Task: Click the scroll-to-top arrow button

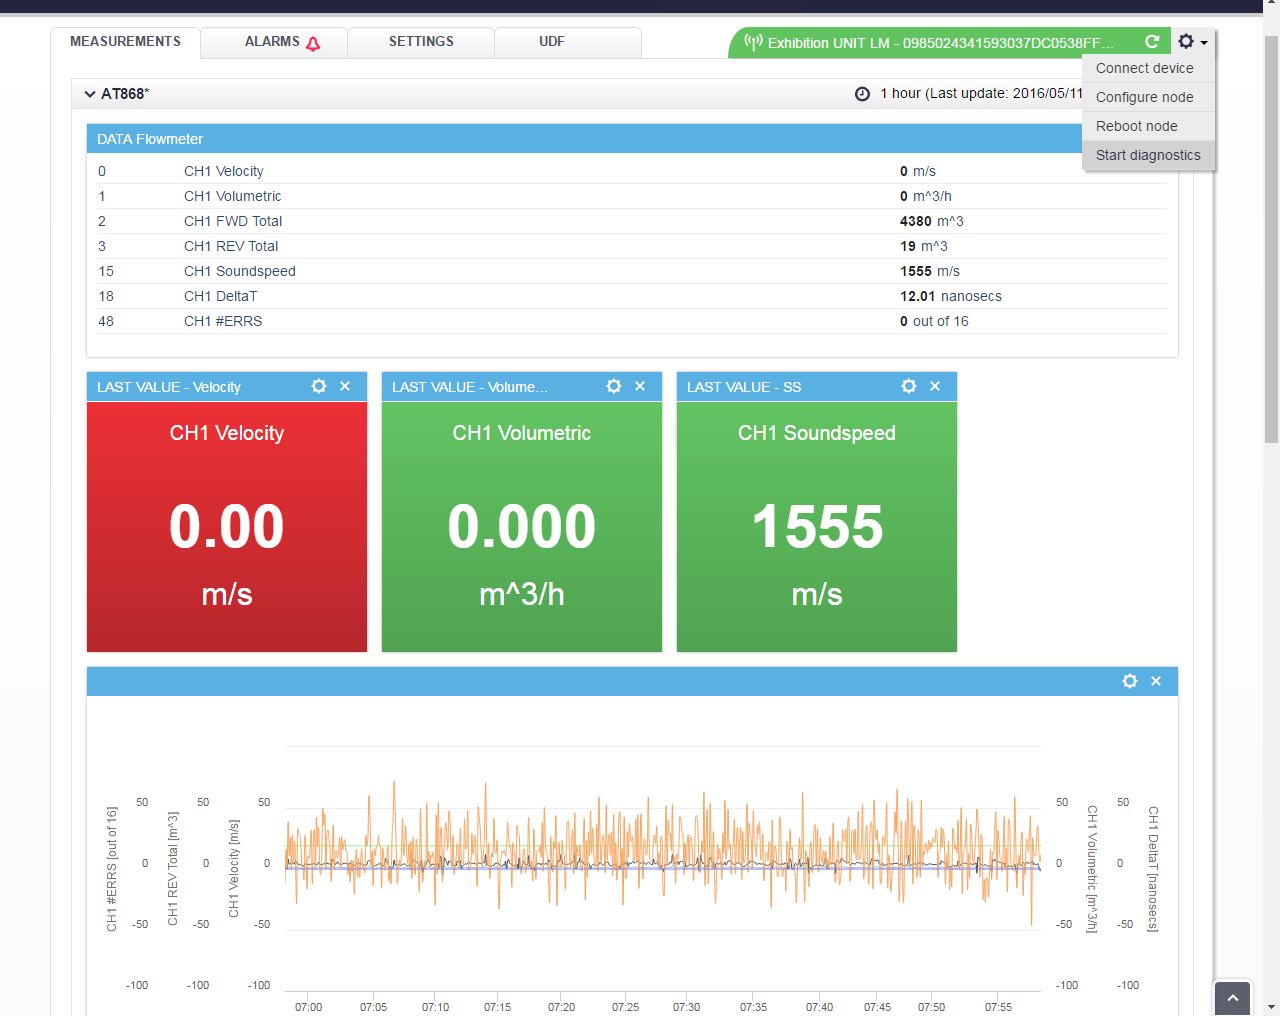Action: 1232,998
